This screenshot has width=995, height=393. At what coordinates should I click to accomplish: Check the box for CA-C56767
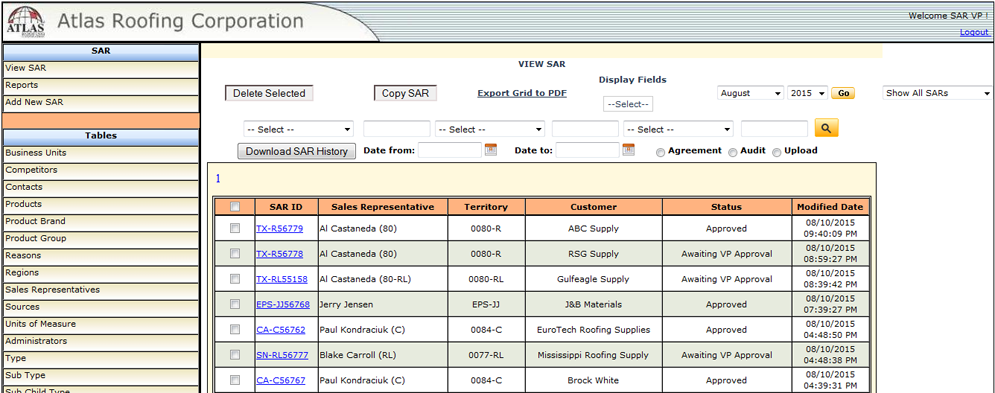point(235,380)
